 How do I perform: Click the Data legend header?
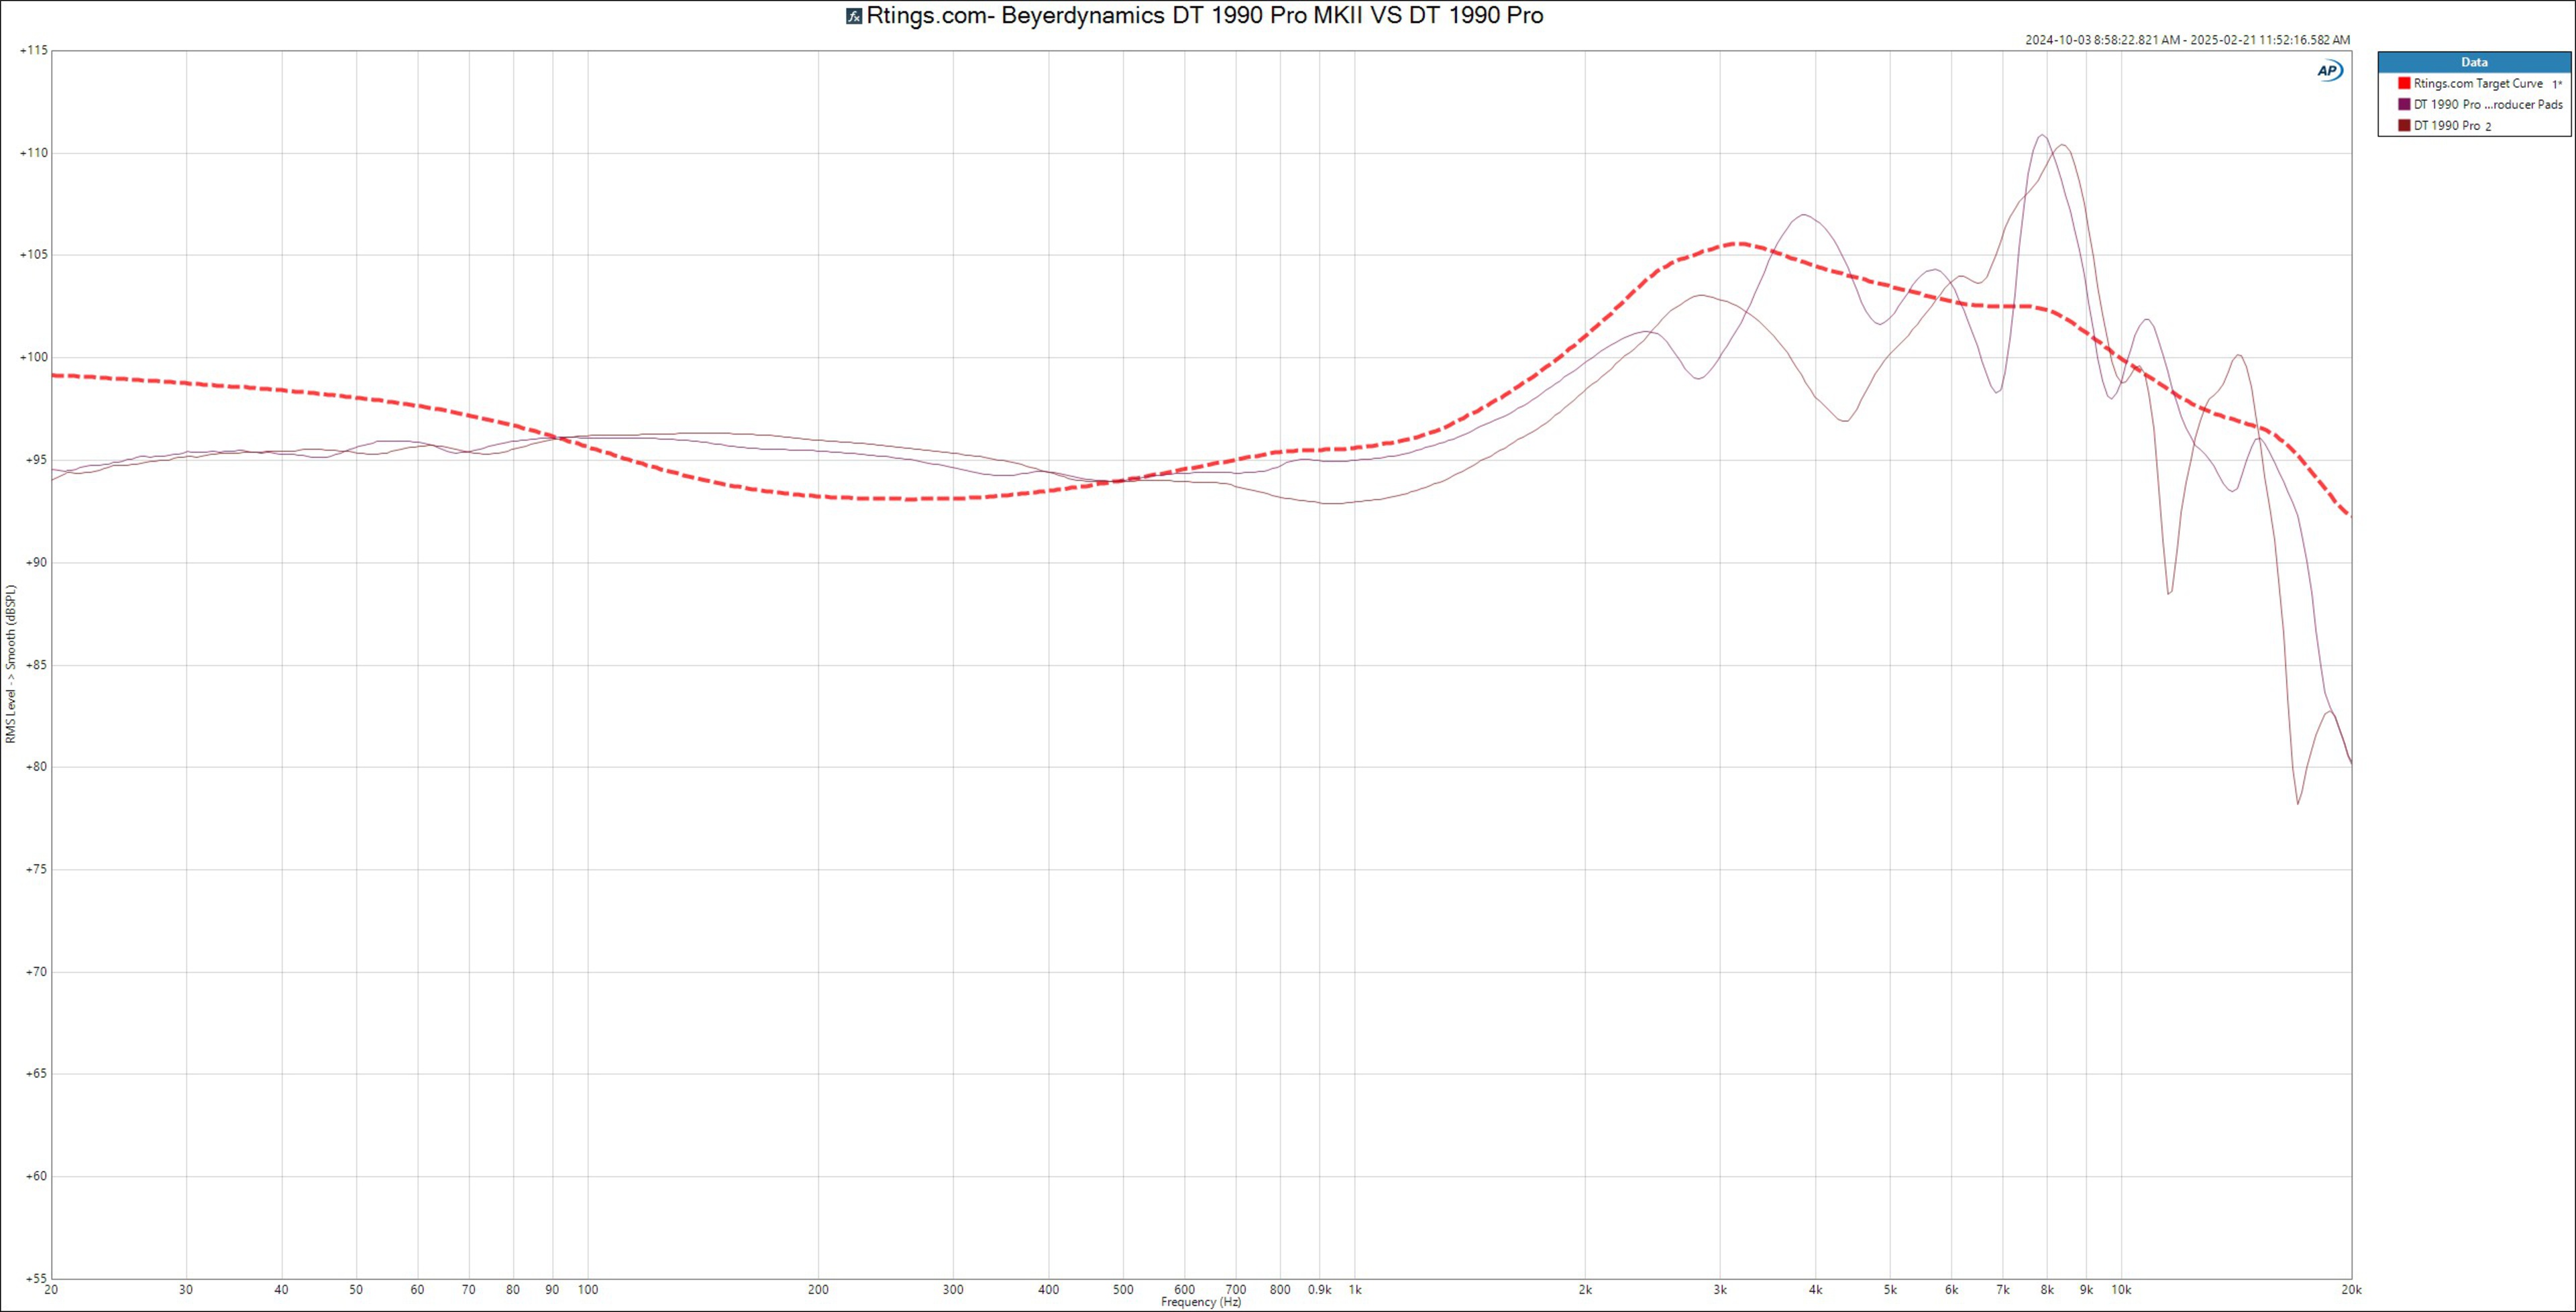click(2474, 62)
